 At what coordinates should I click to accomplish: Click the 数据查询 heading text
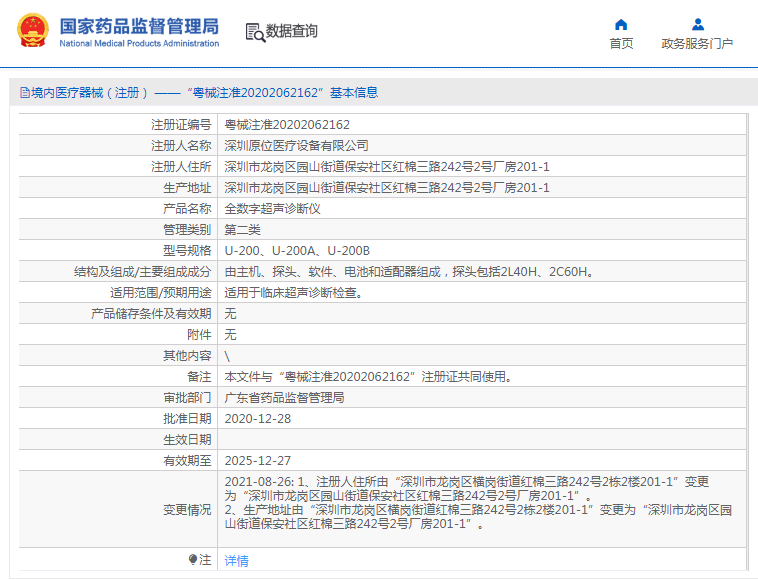click(292, 31)
